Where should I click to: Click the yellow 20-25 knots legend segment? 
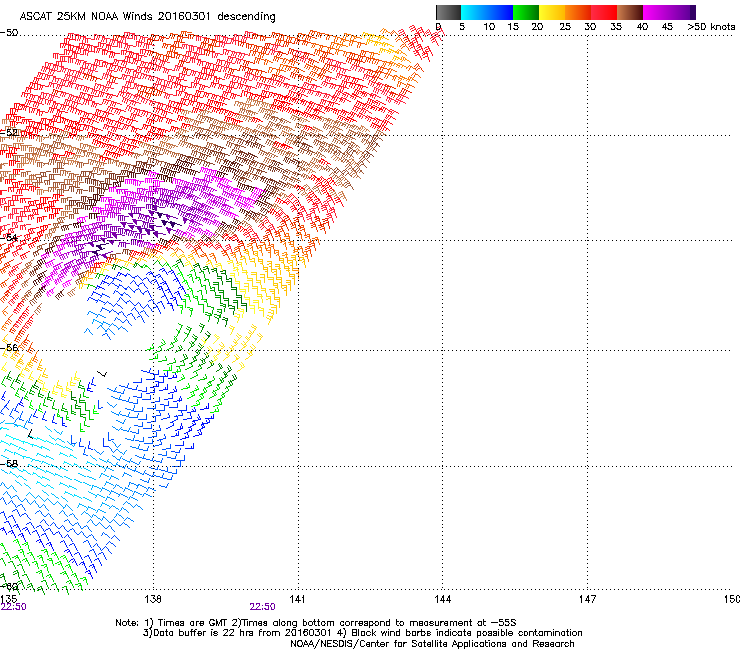(x=552, y=12)
